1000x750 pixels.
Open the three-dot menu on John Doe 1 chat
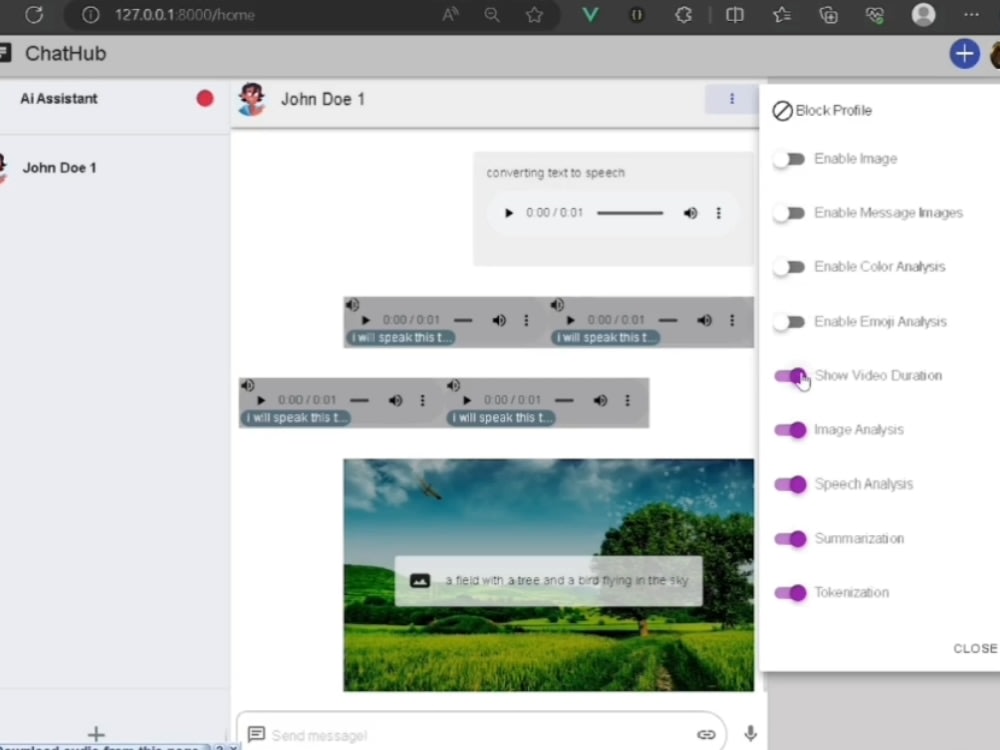click(x=732, y=99)
